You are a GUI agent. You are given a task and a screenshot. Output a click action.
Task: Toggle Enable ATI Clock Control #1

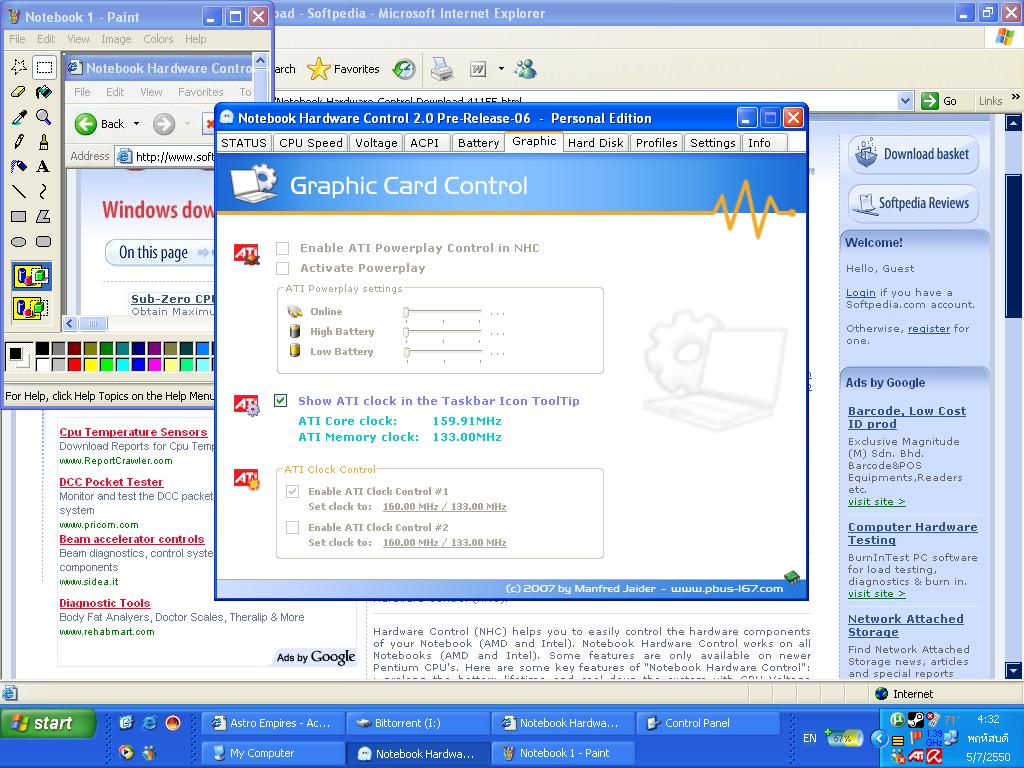pos(293,491)
